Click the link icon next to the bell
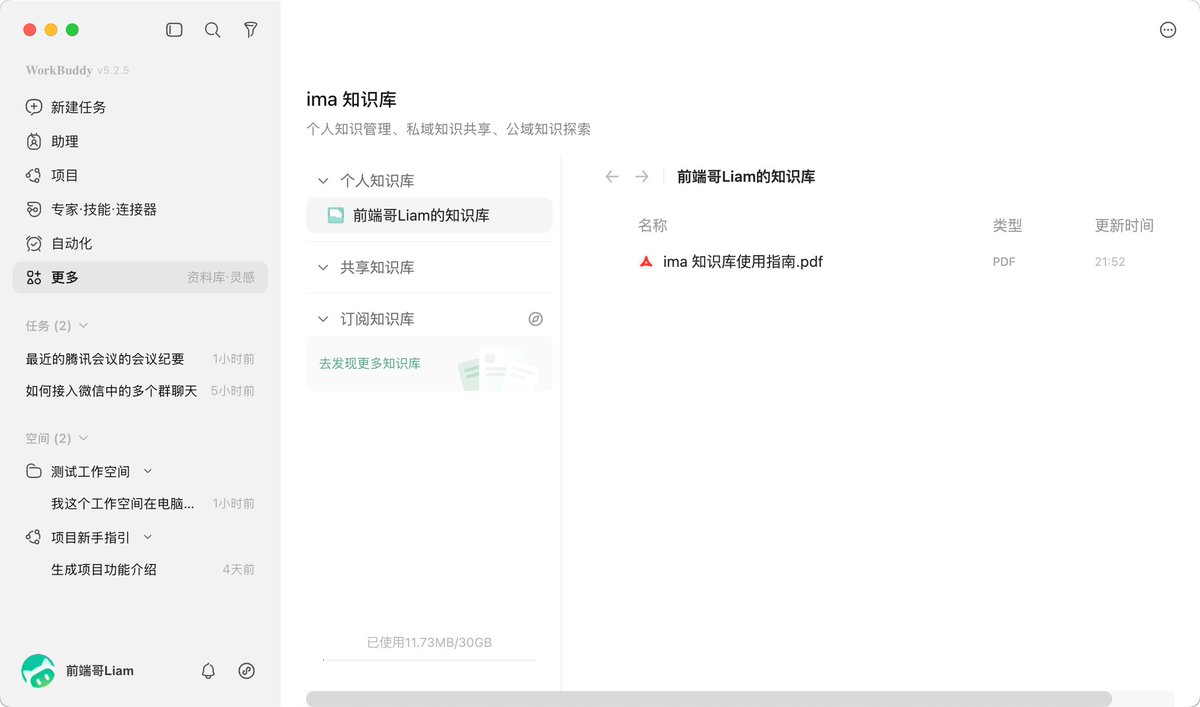The height and width of the screenshot is (707, 1200). tap(247, 671)
